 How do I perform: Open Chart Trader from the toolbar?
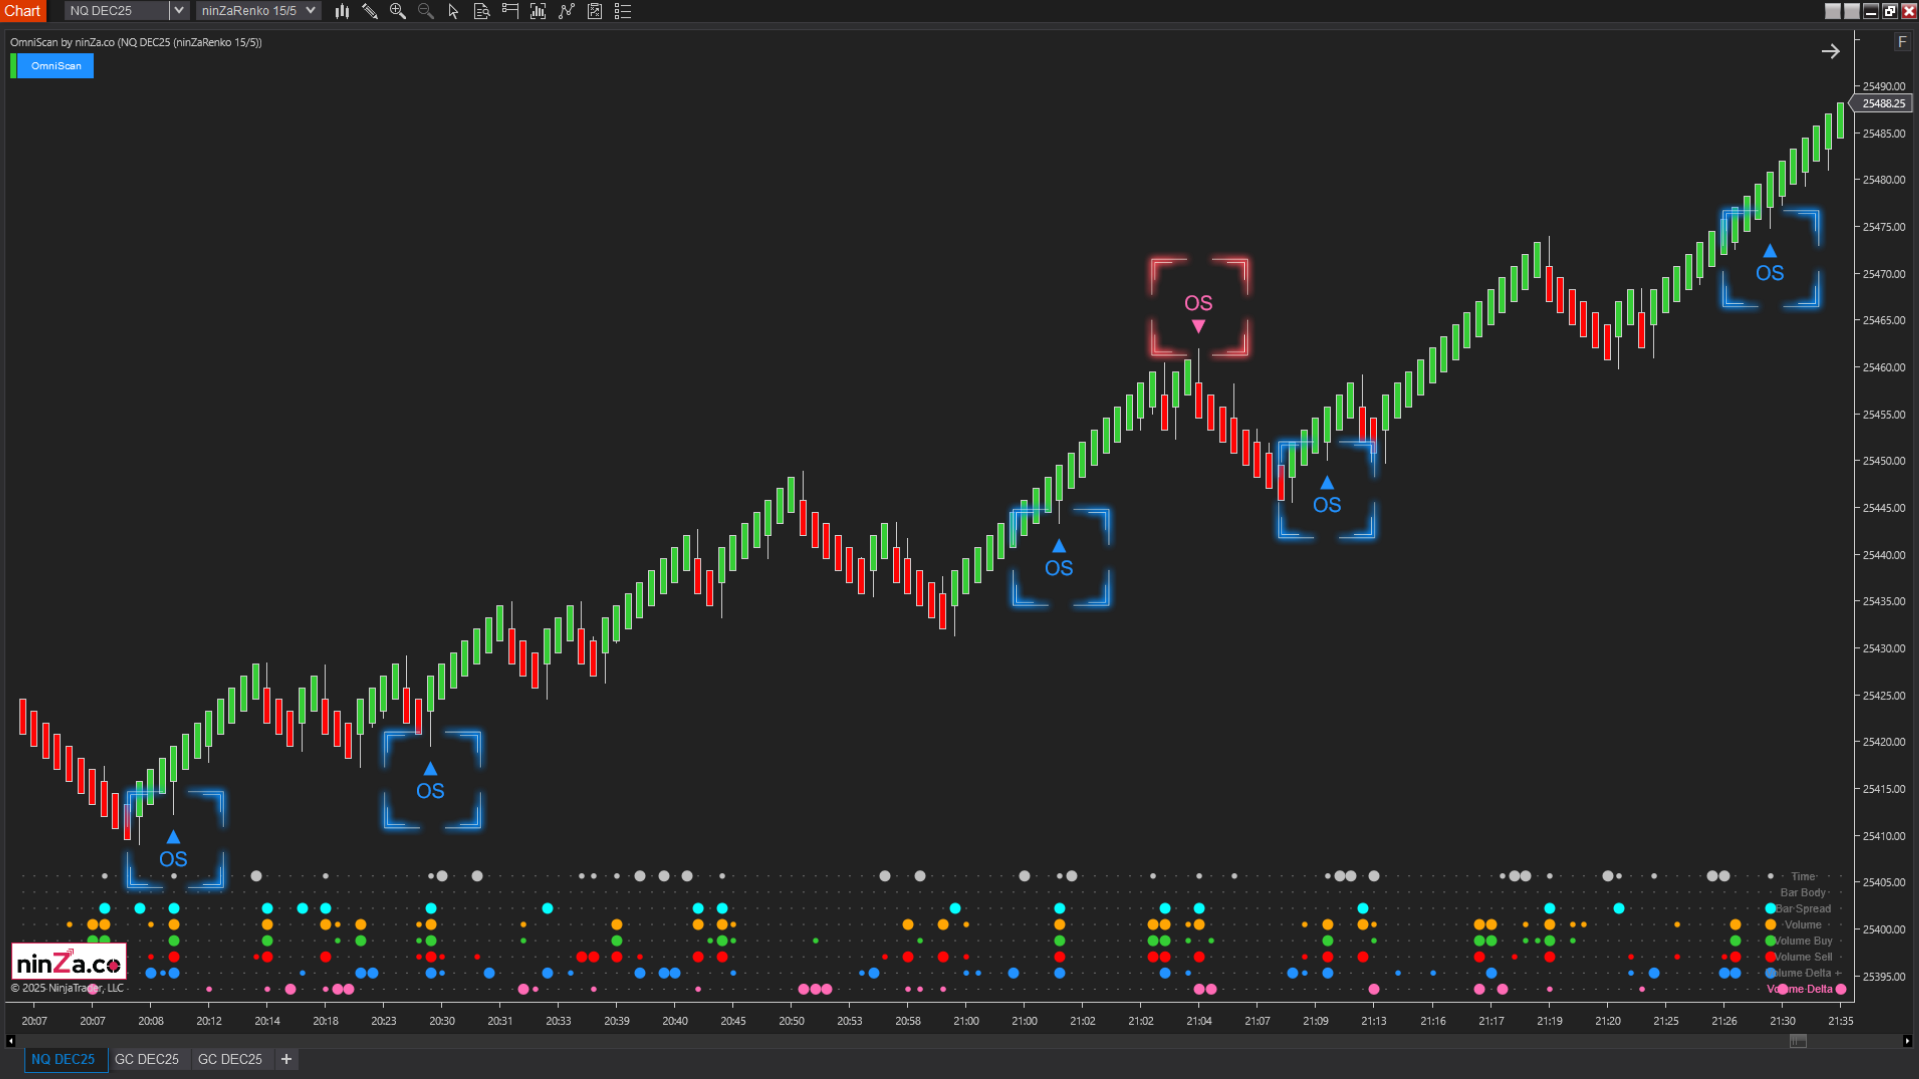(509, 11)
